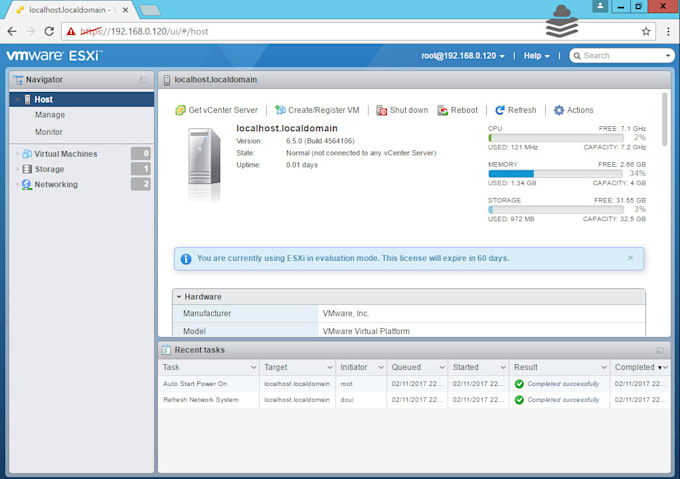Open the Initiator column dropdown
The width and height of the screenshot is (680, 479).
(381, 367)
